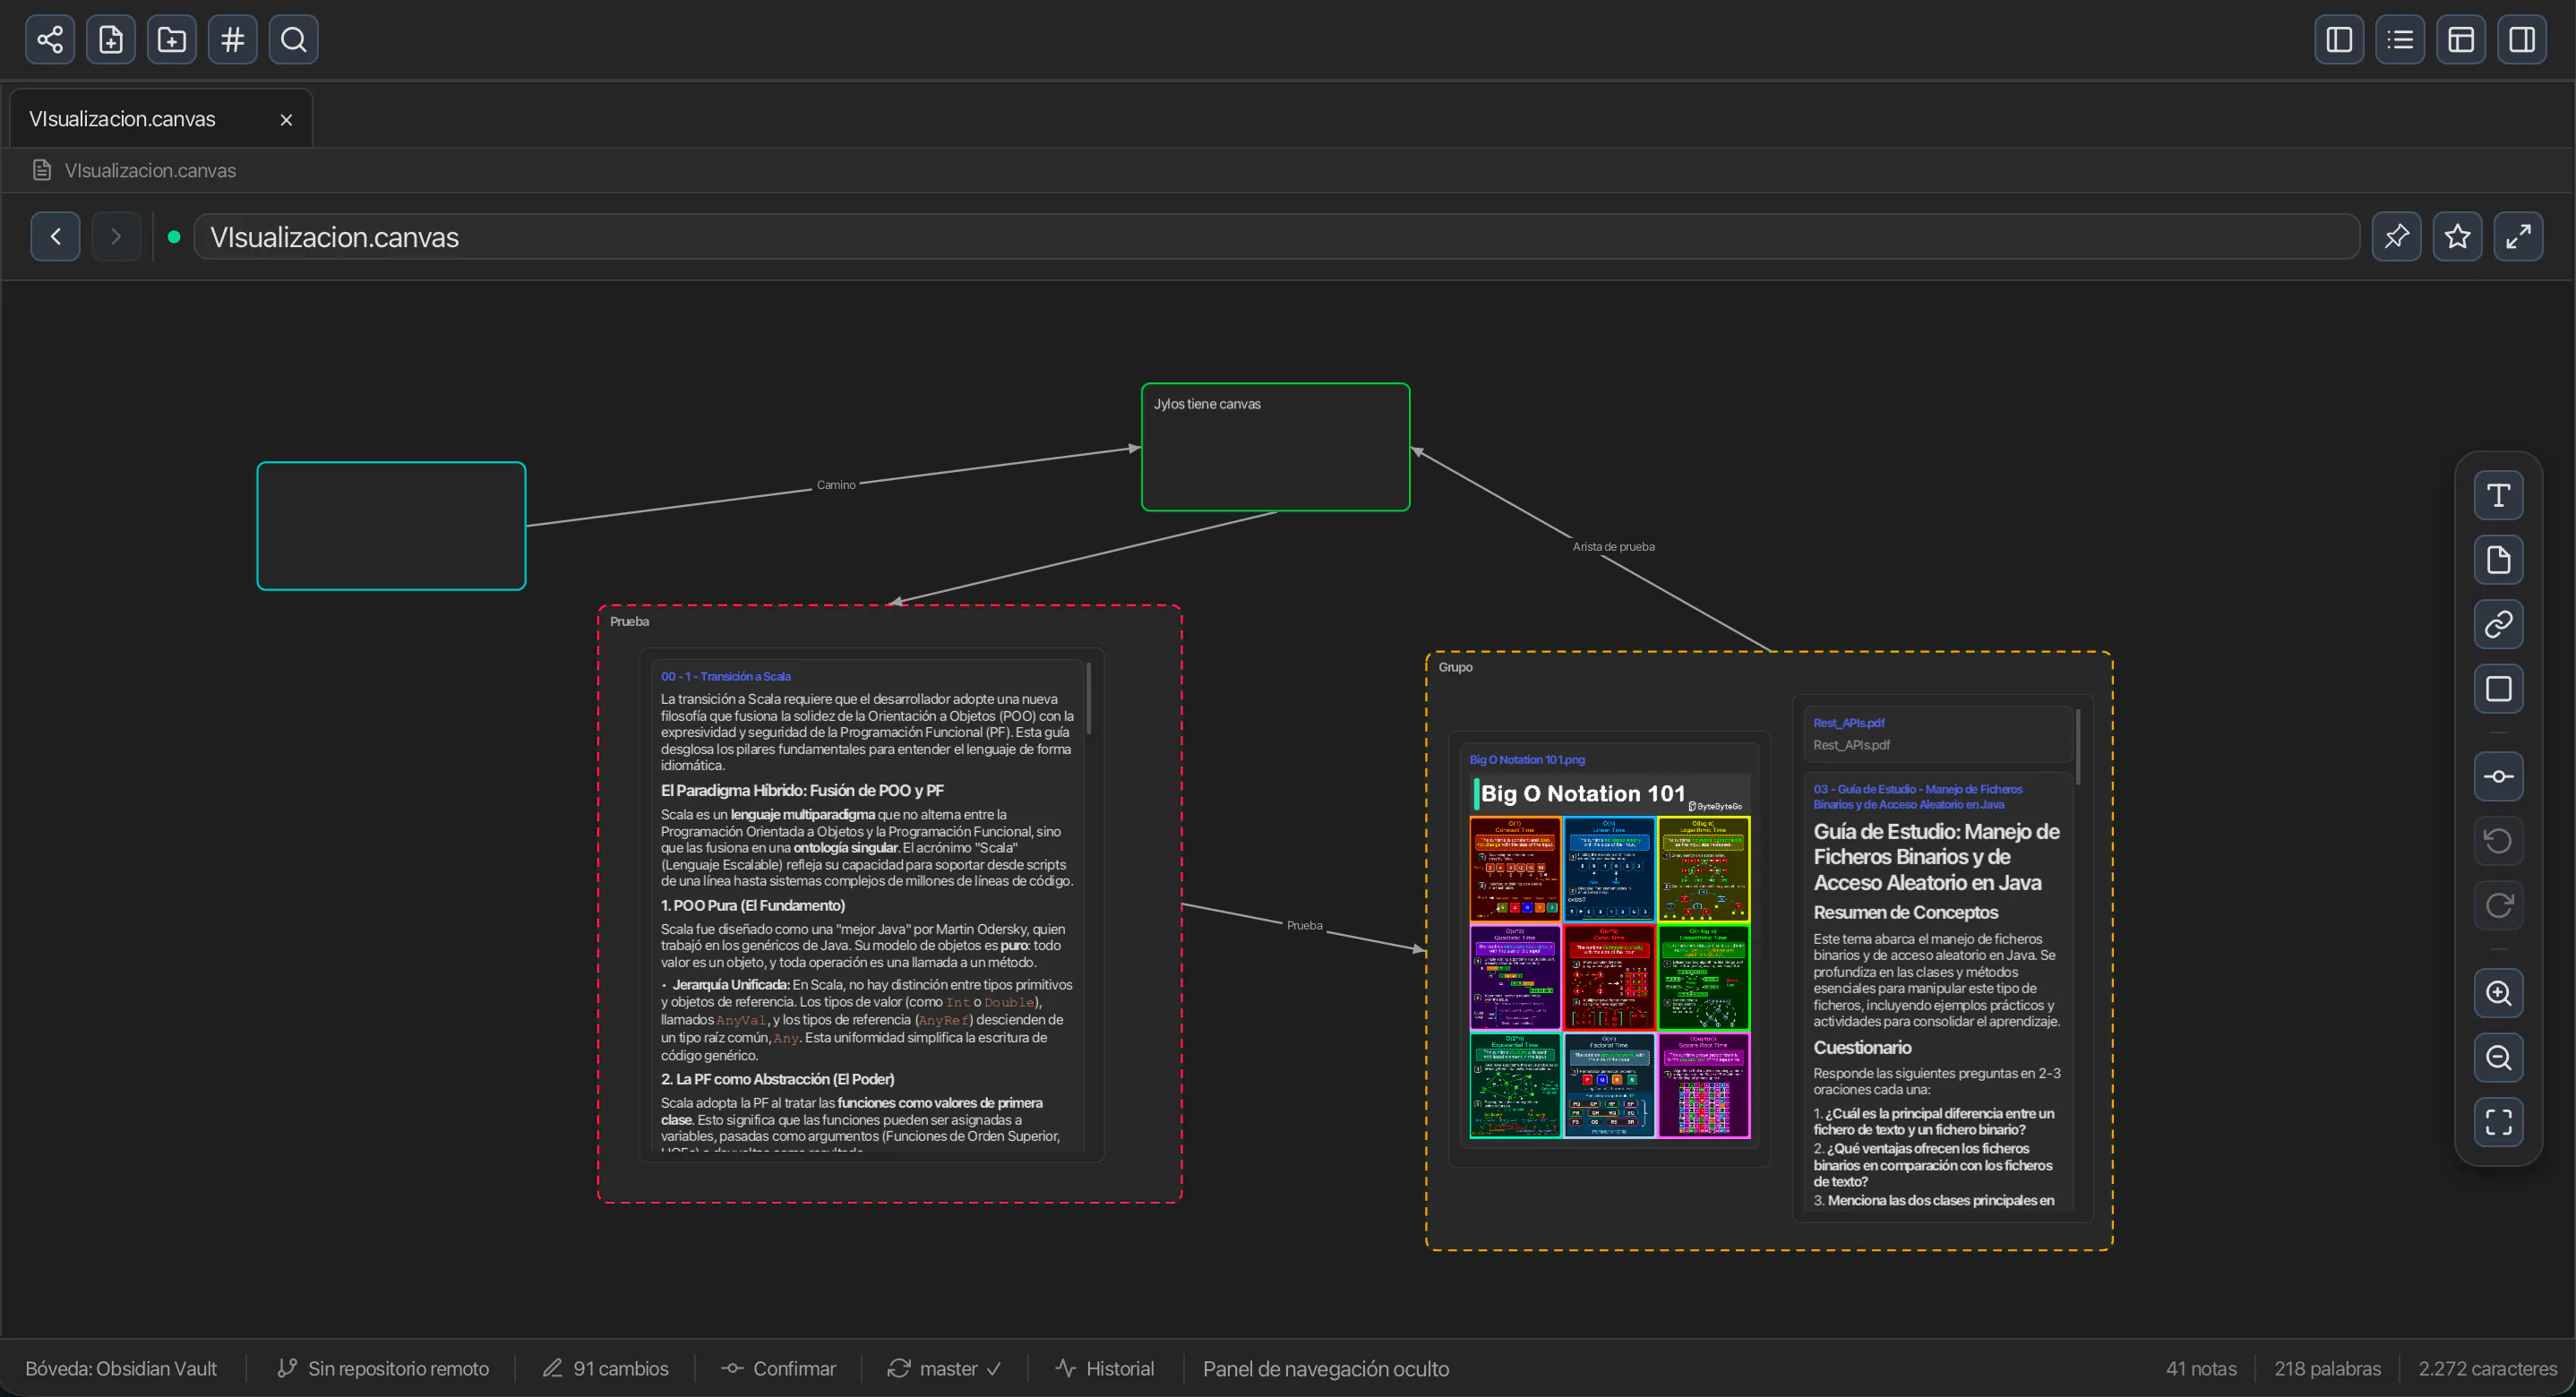Click 91 cambios in the status bar
Viewport: 2576px width, 1397px height.
(605, 1369)
